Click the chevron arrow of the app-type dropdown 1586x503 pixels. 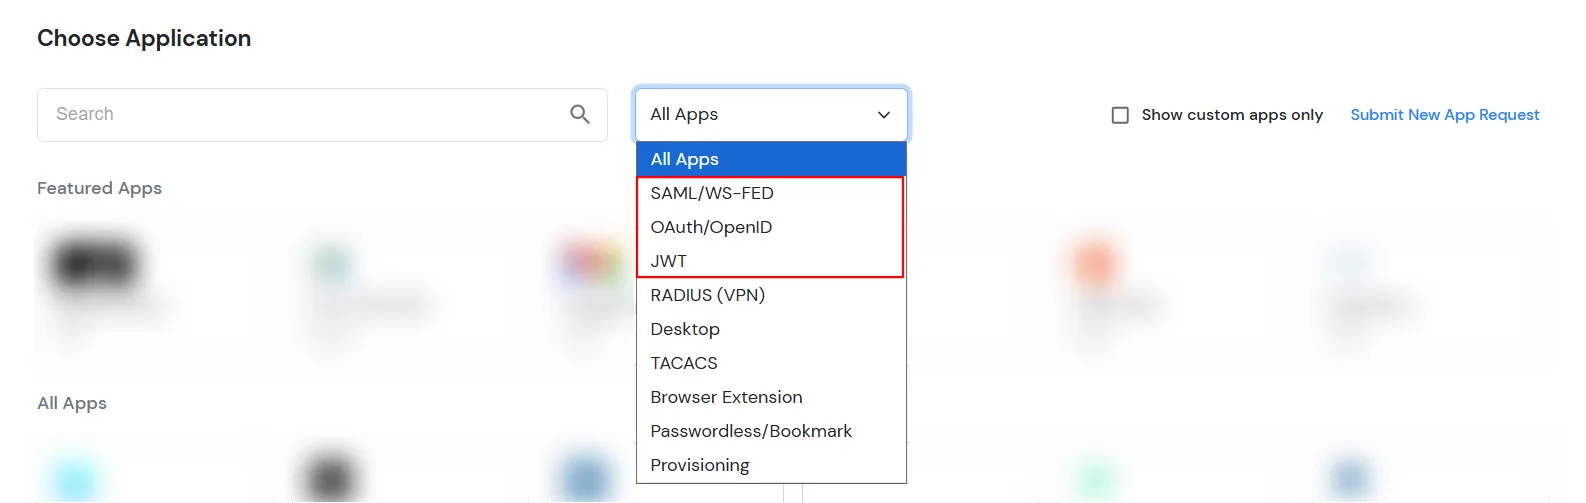884,115
